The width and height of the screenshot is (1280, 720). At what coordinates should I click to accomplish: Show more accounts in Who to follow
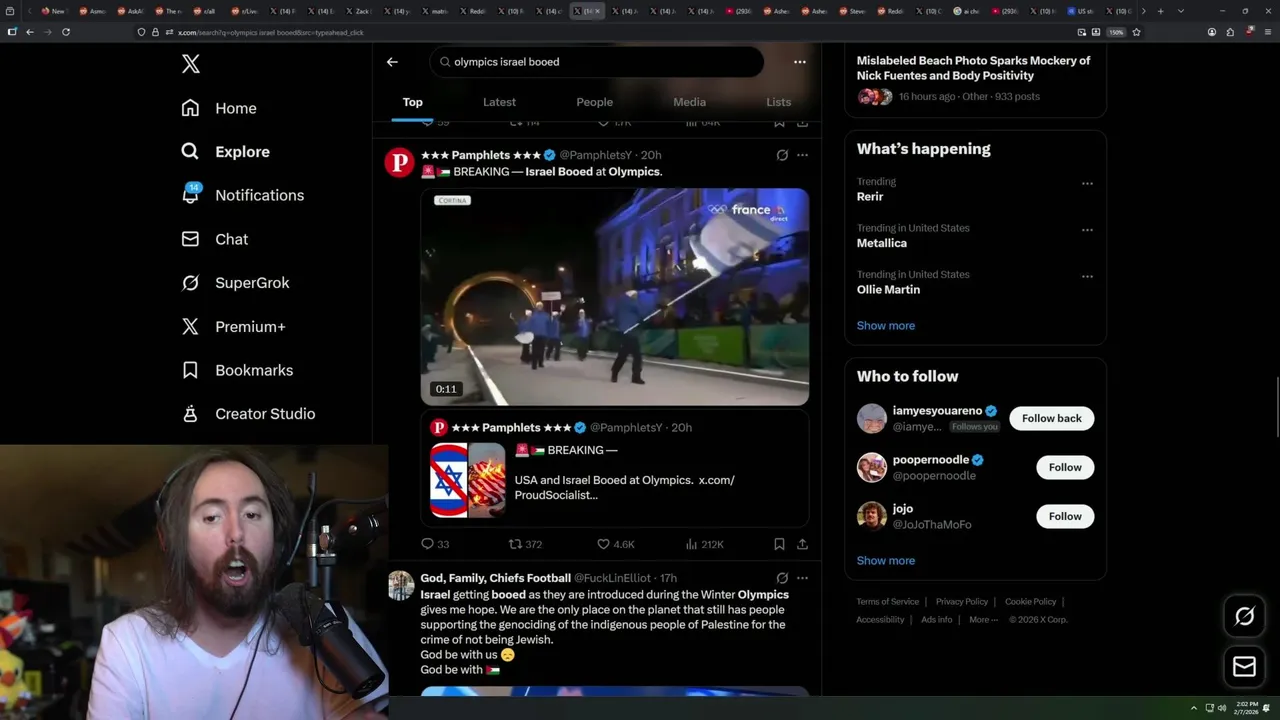tap(885, 560)
